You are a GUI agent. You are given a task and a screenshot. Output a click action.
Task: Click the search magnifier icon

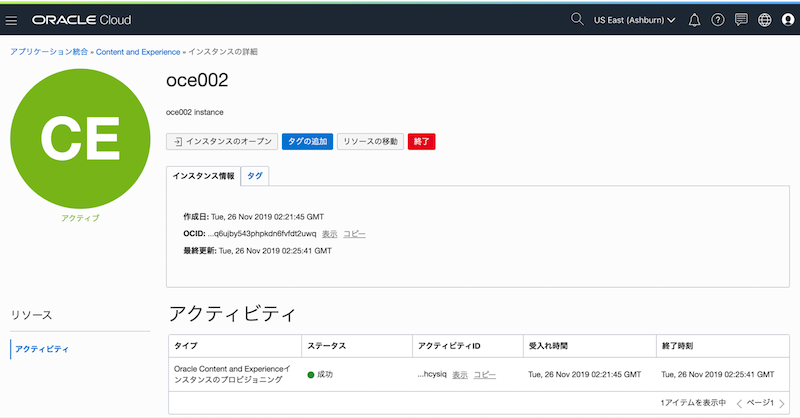576,19
